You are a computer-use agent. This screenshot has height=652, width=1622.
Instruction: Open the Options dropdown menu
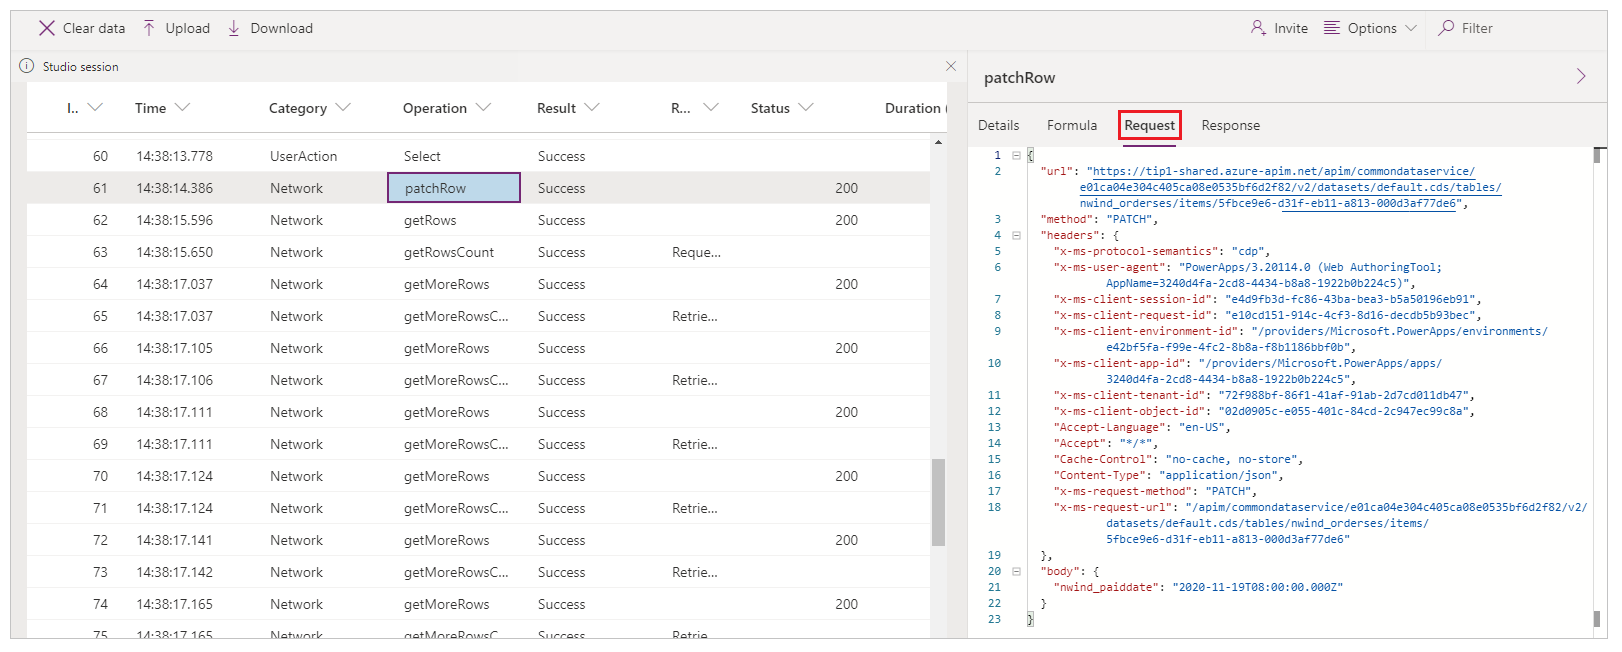click(x=1371, y=28)
